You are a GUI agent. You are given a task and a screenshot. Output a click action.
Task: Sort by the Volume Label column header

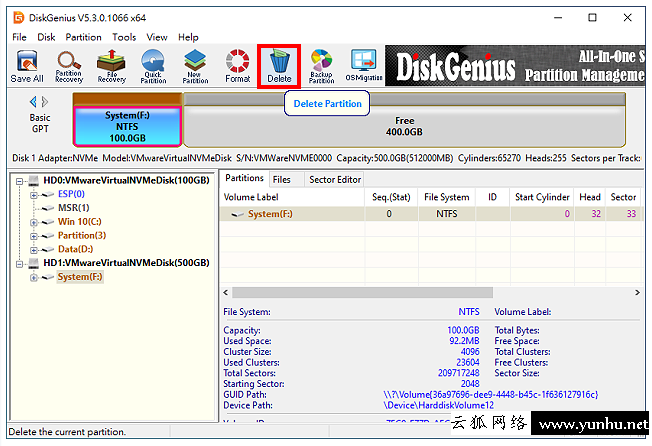click(x=292, y=197)
